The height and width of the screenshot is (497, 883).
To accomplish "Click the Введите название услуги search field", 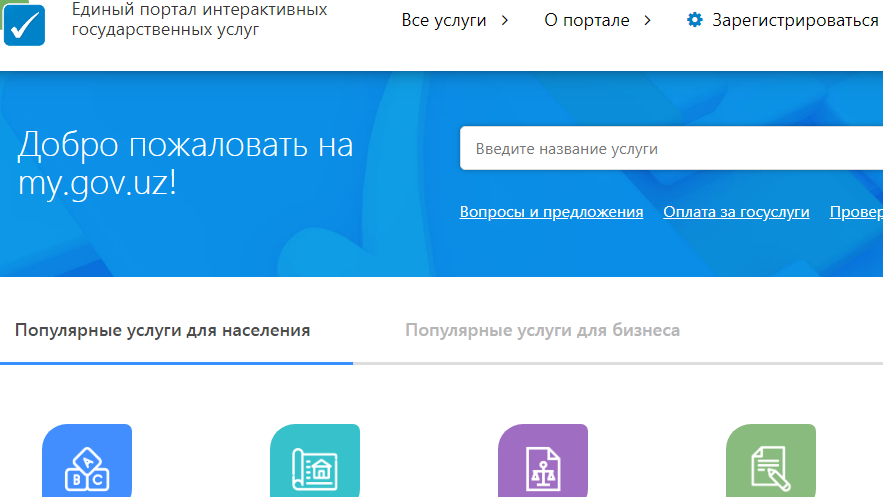I will (671, 148).
